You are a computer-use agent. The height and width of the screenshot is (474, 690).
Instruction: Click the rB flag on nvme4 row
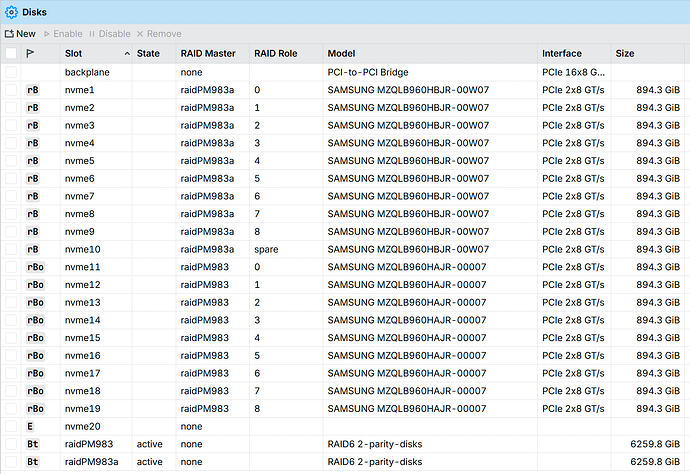tap(33, 143)
